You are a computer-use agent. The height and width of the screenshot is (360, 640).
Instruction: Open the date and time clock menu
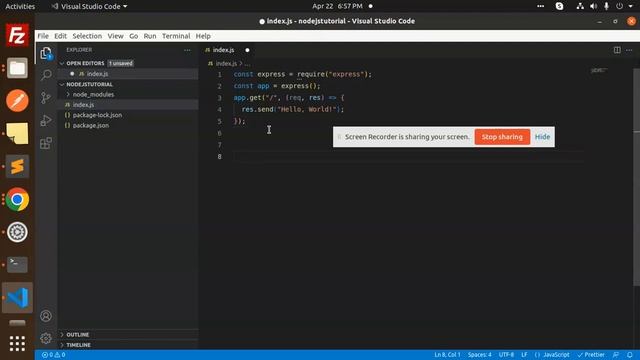[x=337, y=6]
